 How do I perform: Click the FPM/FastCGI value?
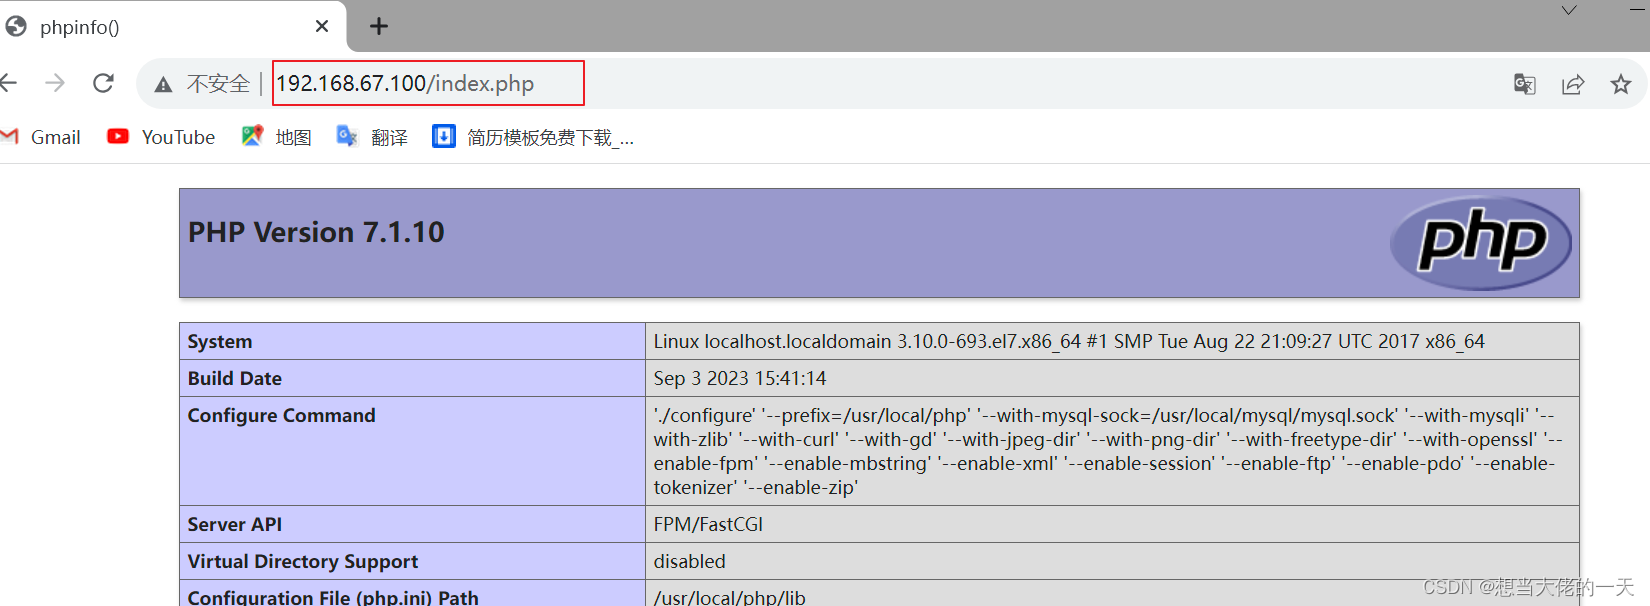point(708,524)
